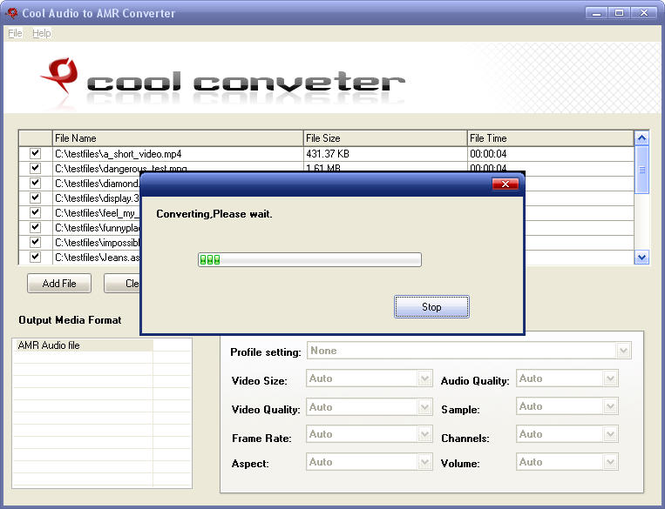The width and height of the screenshot is (665, 509).
Task: Click the file list scroll down arrow
Action: tap(641, 257)
